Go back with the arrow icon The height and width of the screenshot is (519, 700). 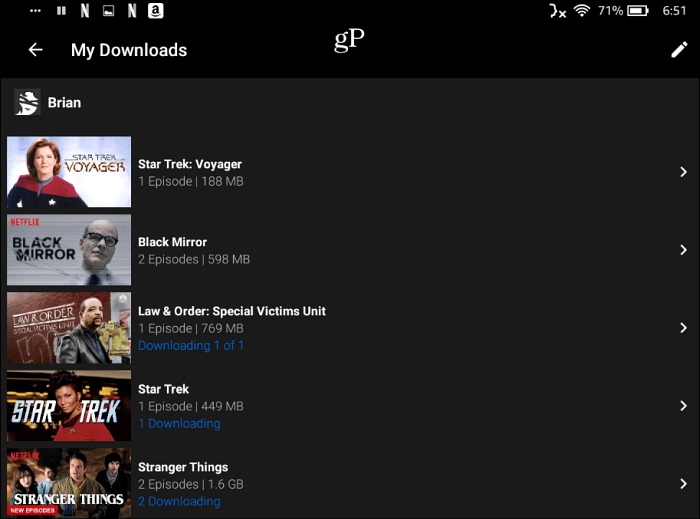[x=36, y=50]
